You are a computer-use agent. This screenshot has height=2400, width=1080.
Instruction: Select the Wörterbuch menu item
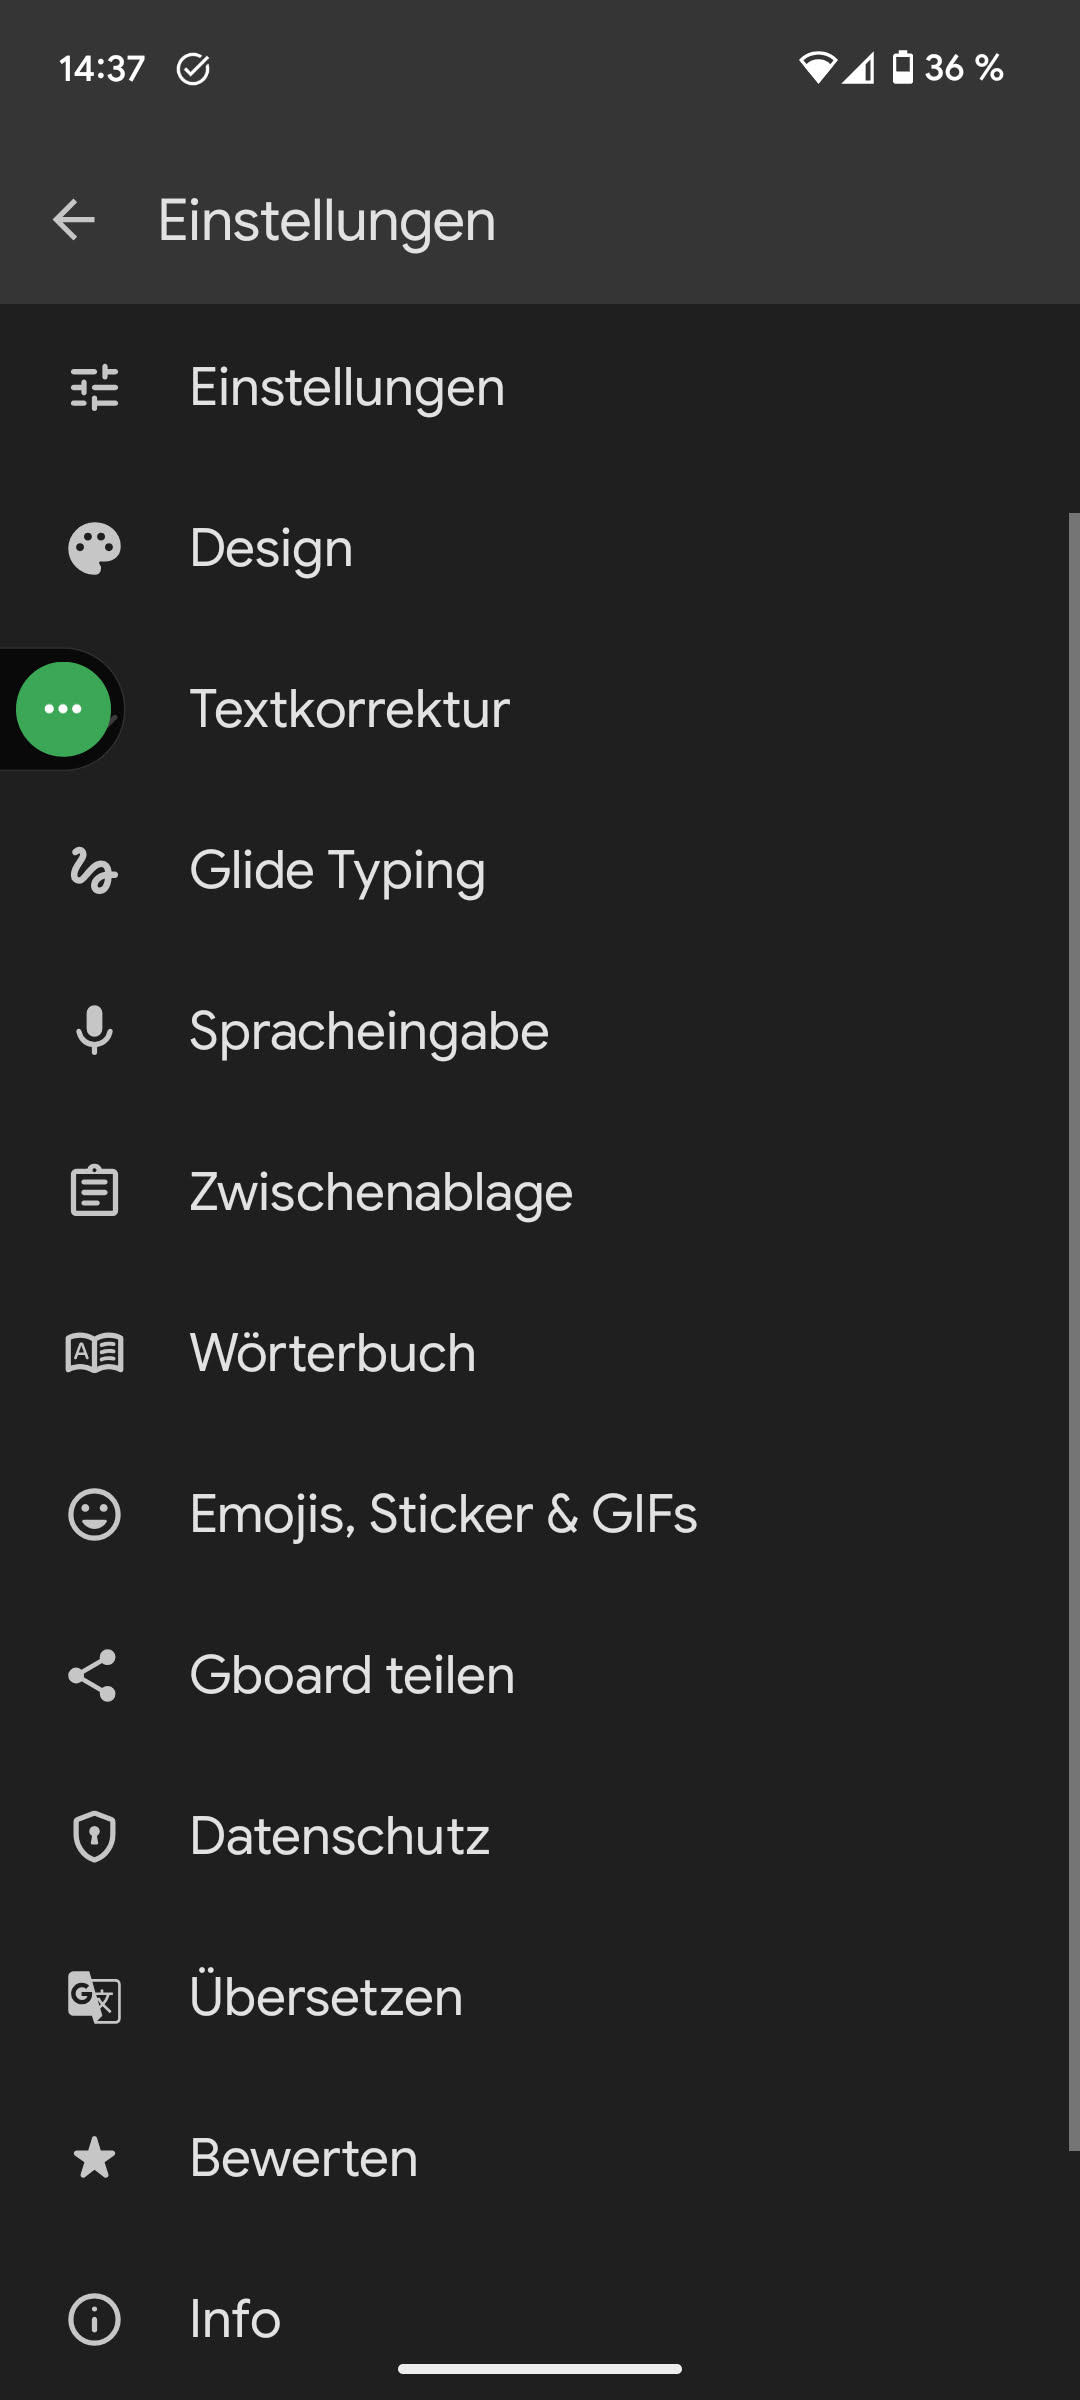click(333, 1353)
